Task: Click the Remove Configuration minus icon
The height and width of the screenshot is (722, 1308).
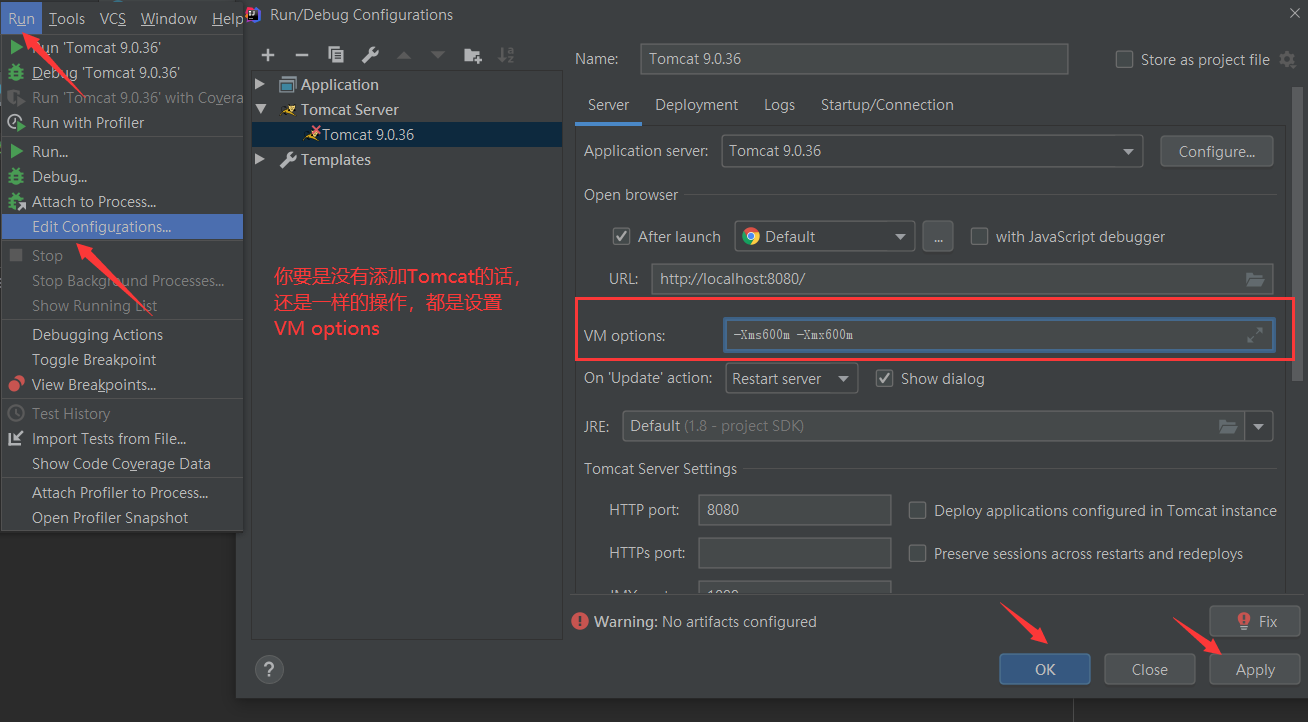Action: click(302, 55)
